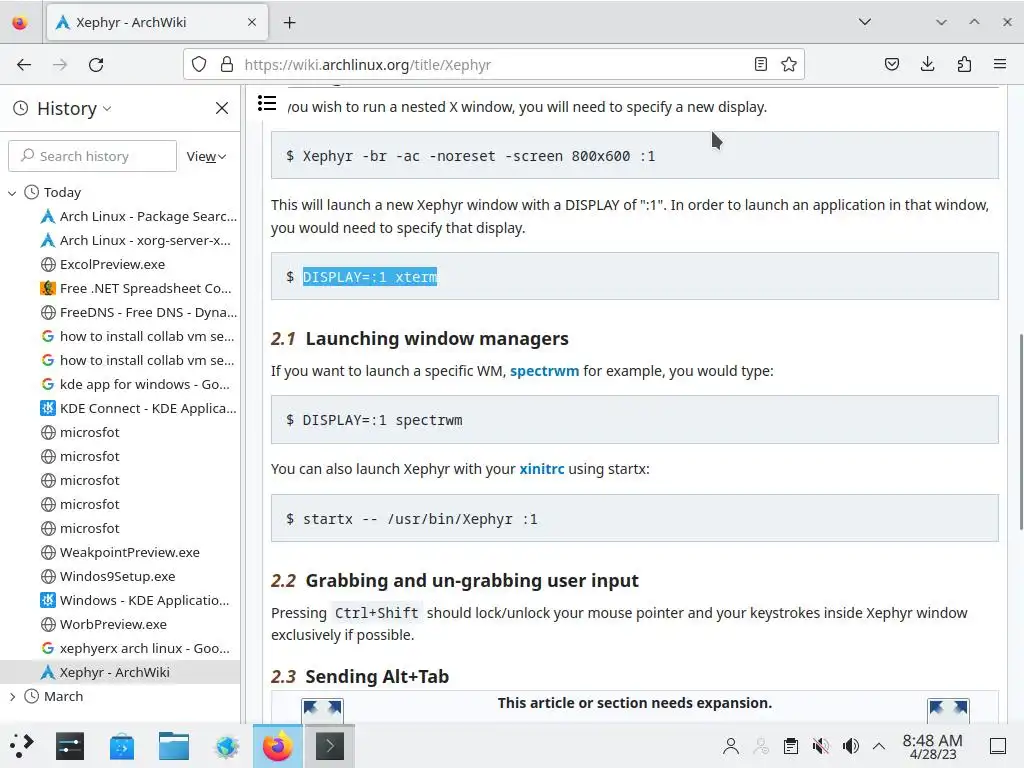Click the DISPLAY=:1 spectrwm command text
The image size is (1024, 768).
(x=382, y=420)
